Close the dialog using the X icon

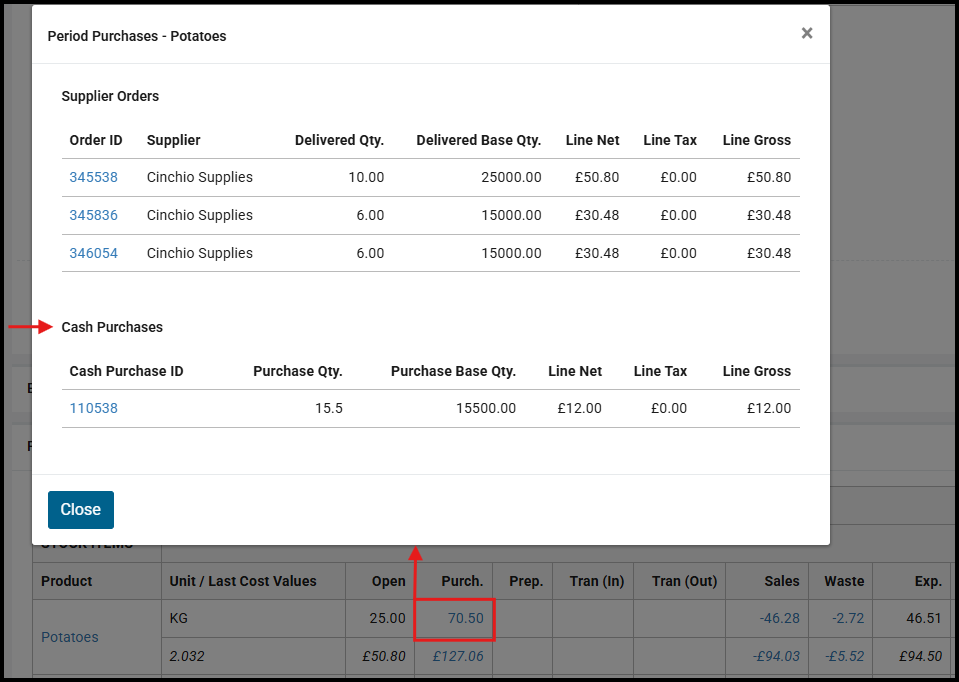pos(806,33)
